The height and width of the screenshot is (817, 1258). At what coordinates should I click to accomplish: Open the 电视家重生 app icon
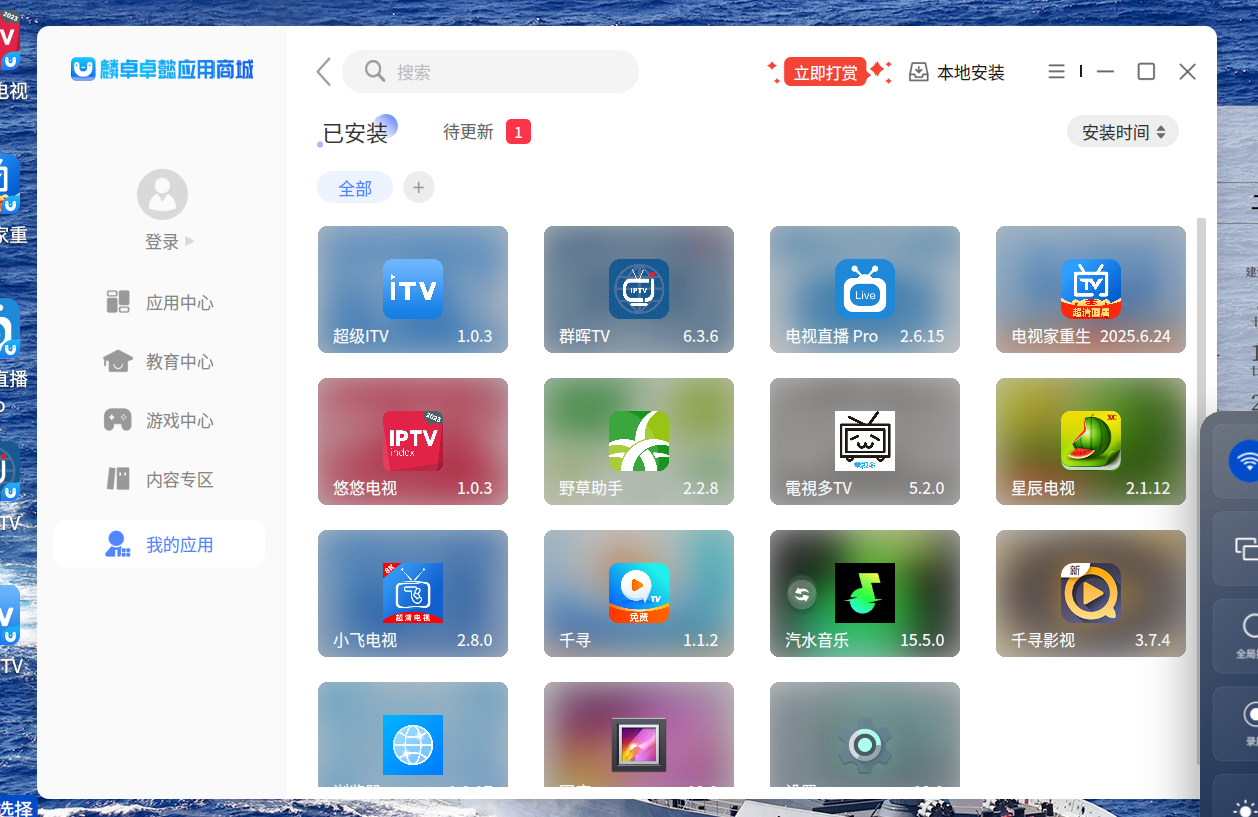pyautogui.click(x=1091, y=289)
